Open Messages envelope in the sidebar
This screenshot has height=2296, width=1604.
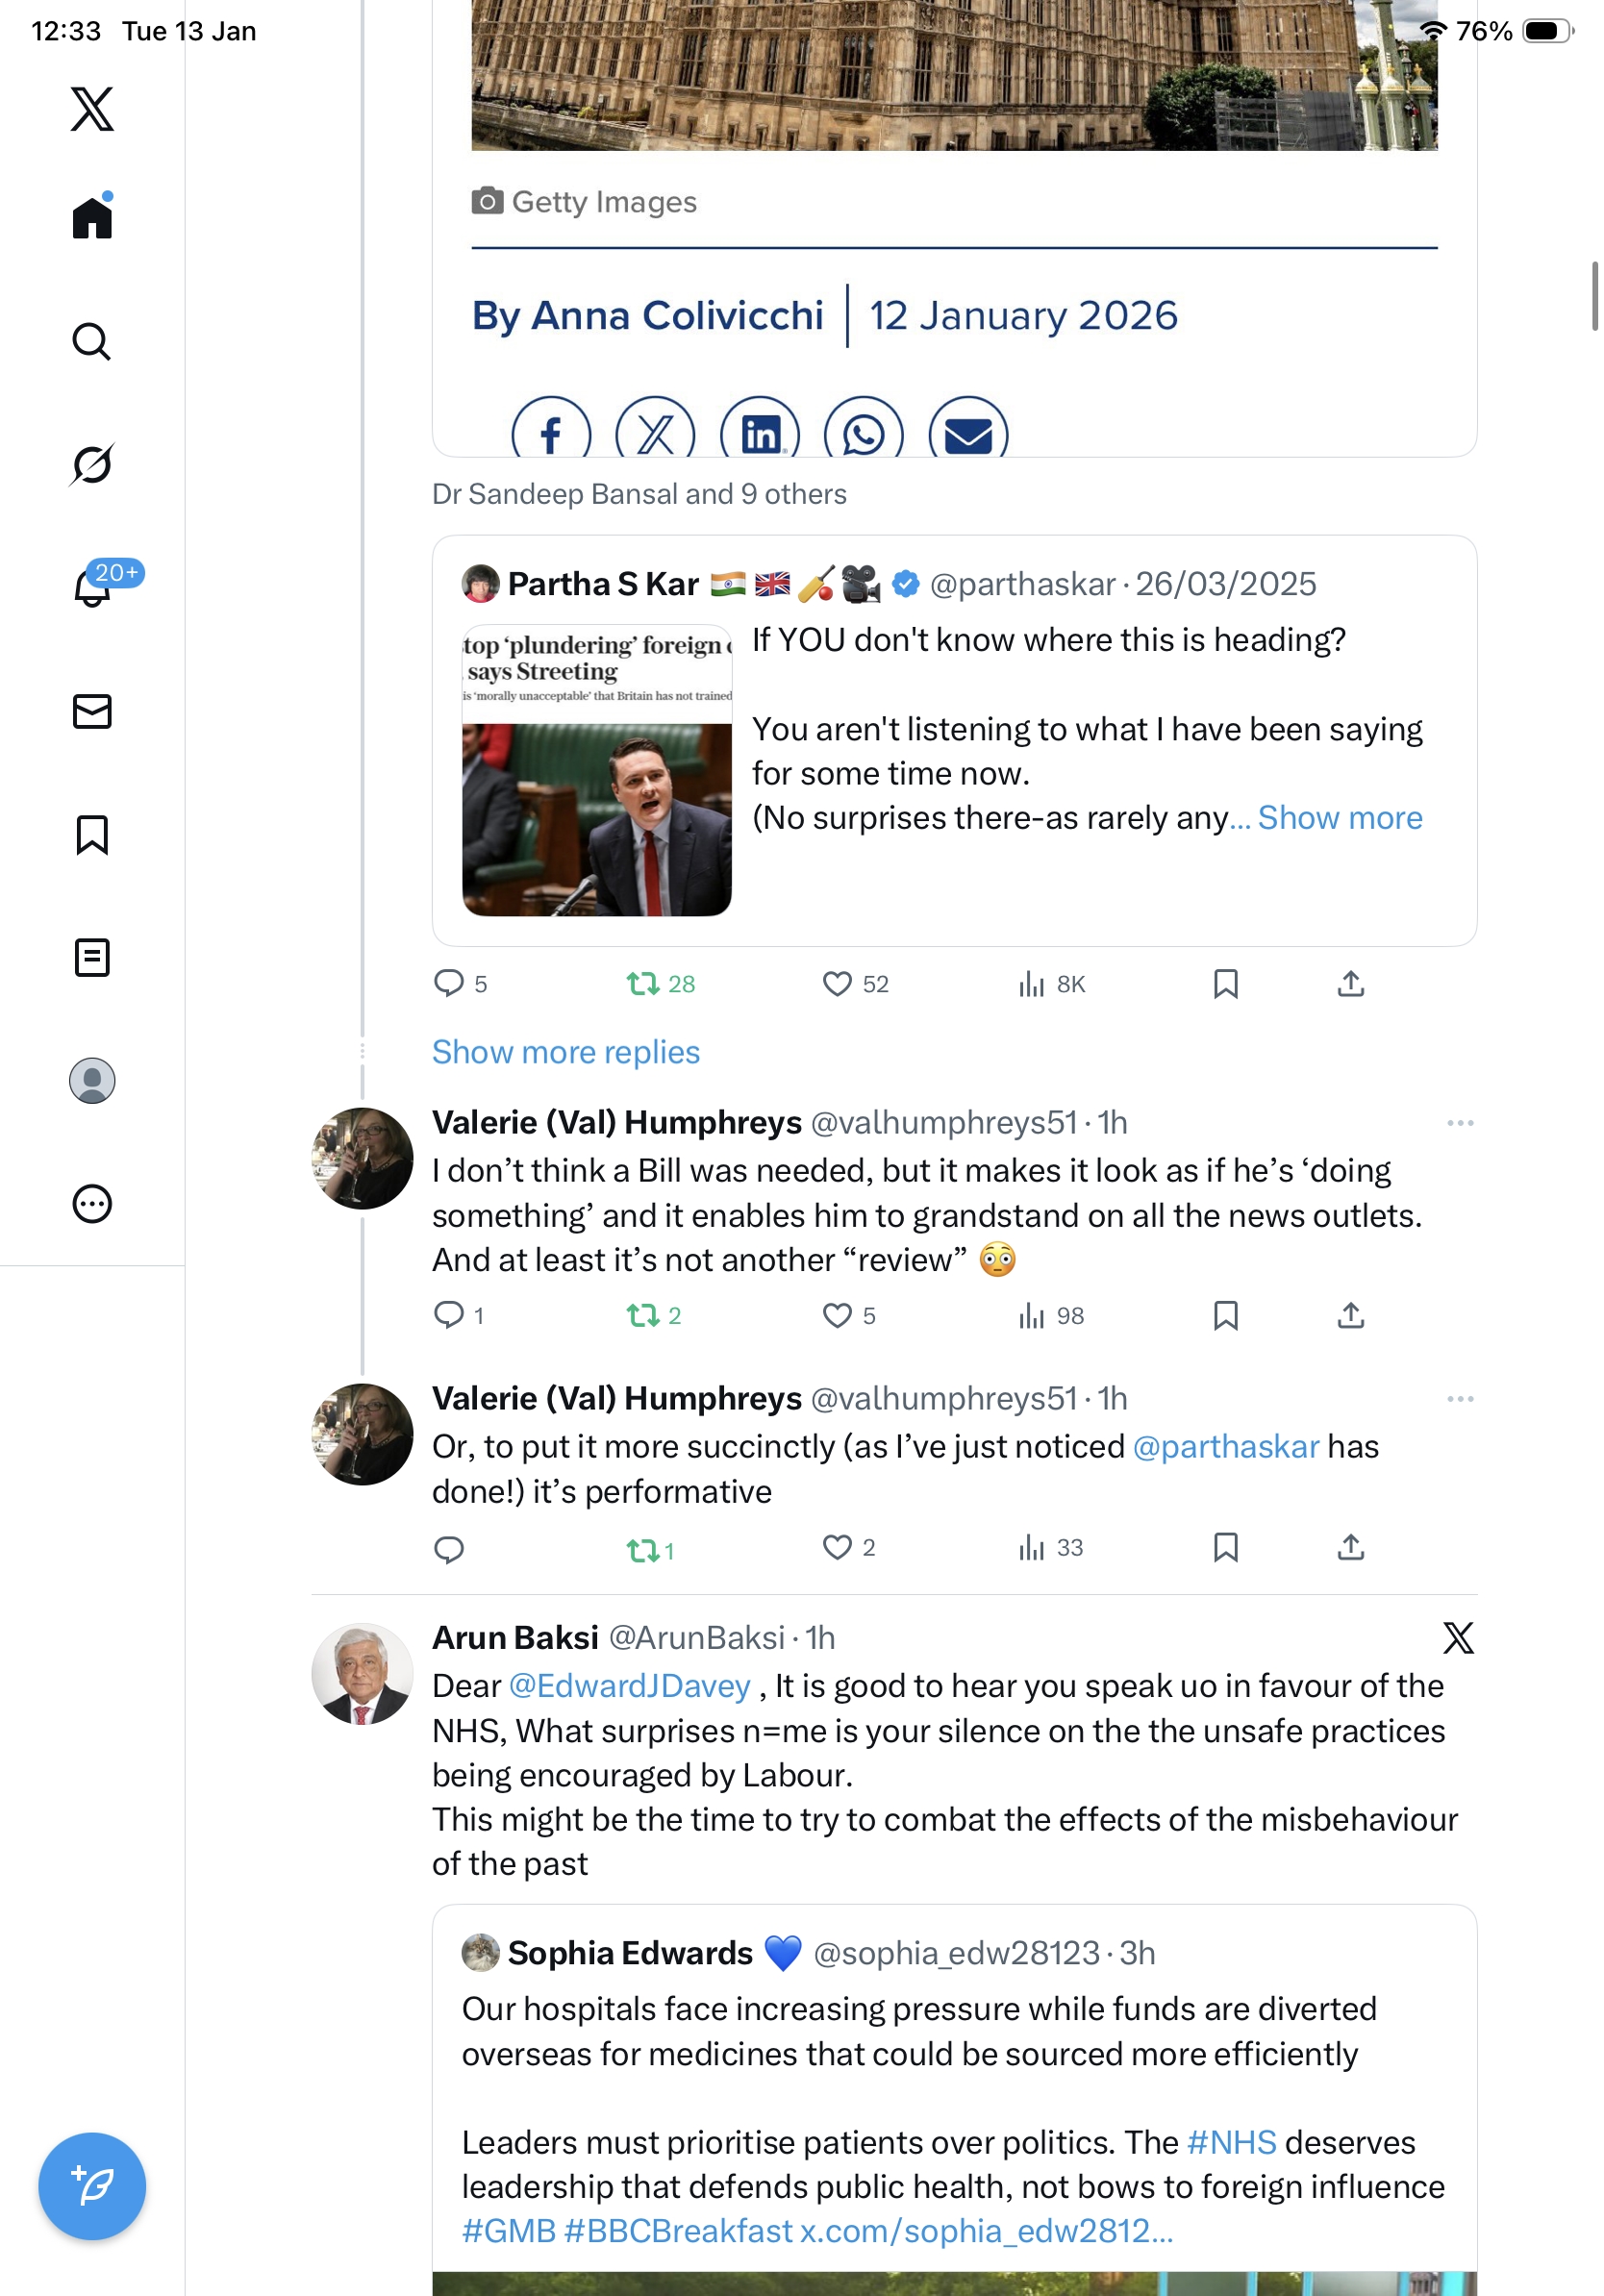(x=92, y=711)
